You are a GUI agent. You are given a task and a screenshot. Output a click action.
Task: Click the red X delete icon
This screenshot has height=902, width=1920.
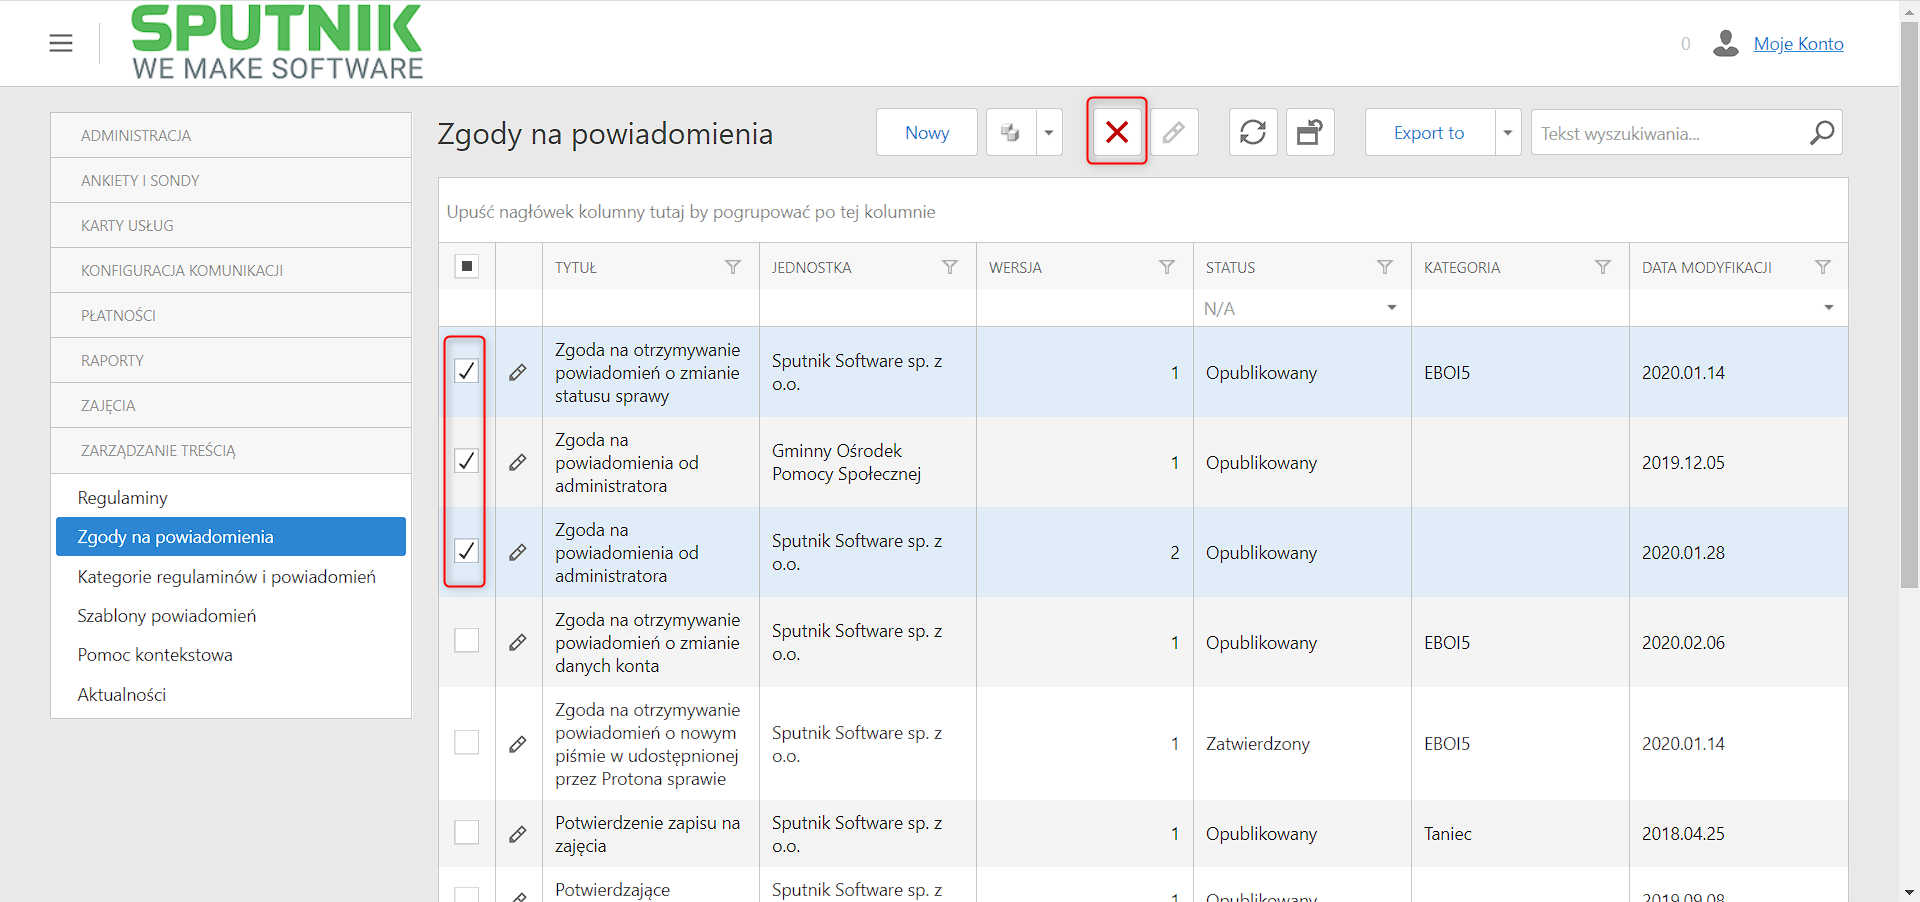pyautogui.click(x=1117, y=132)
